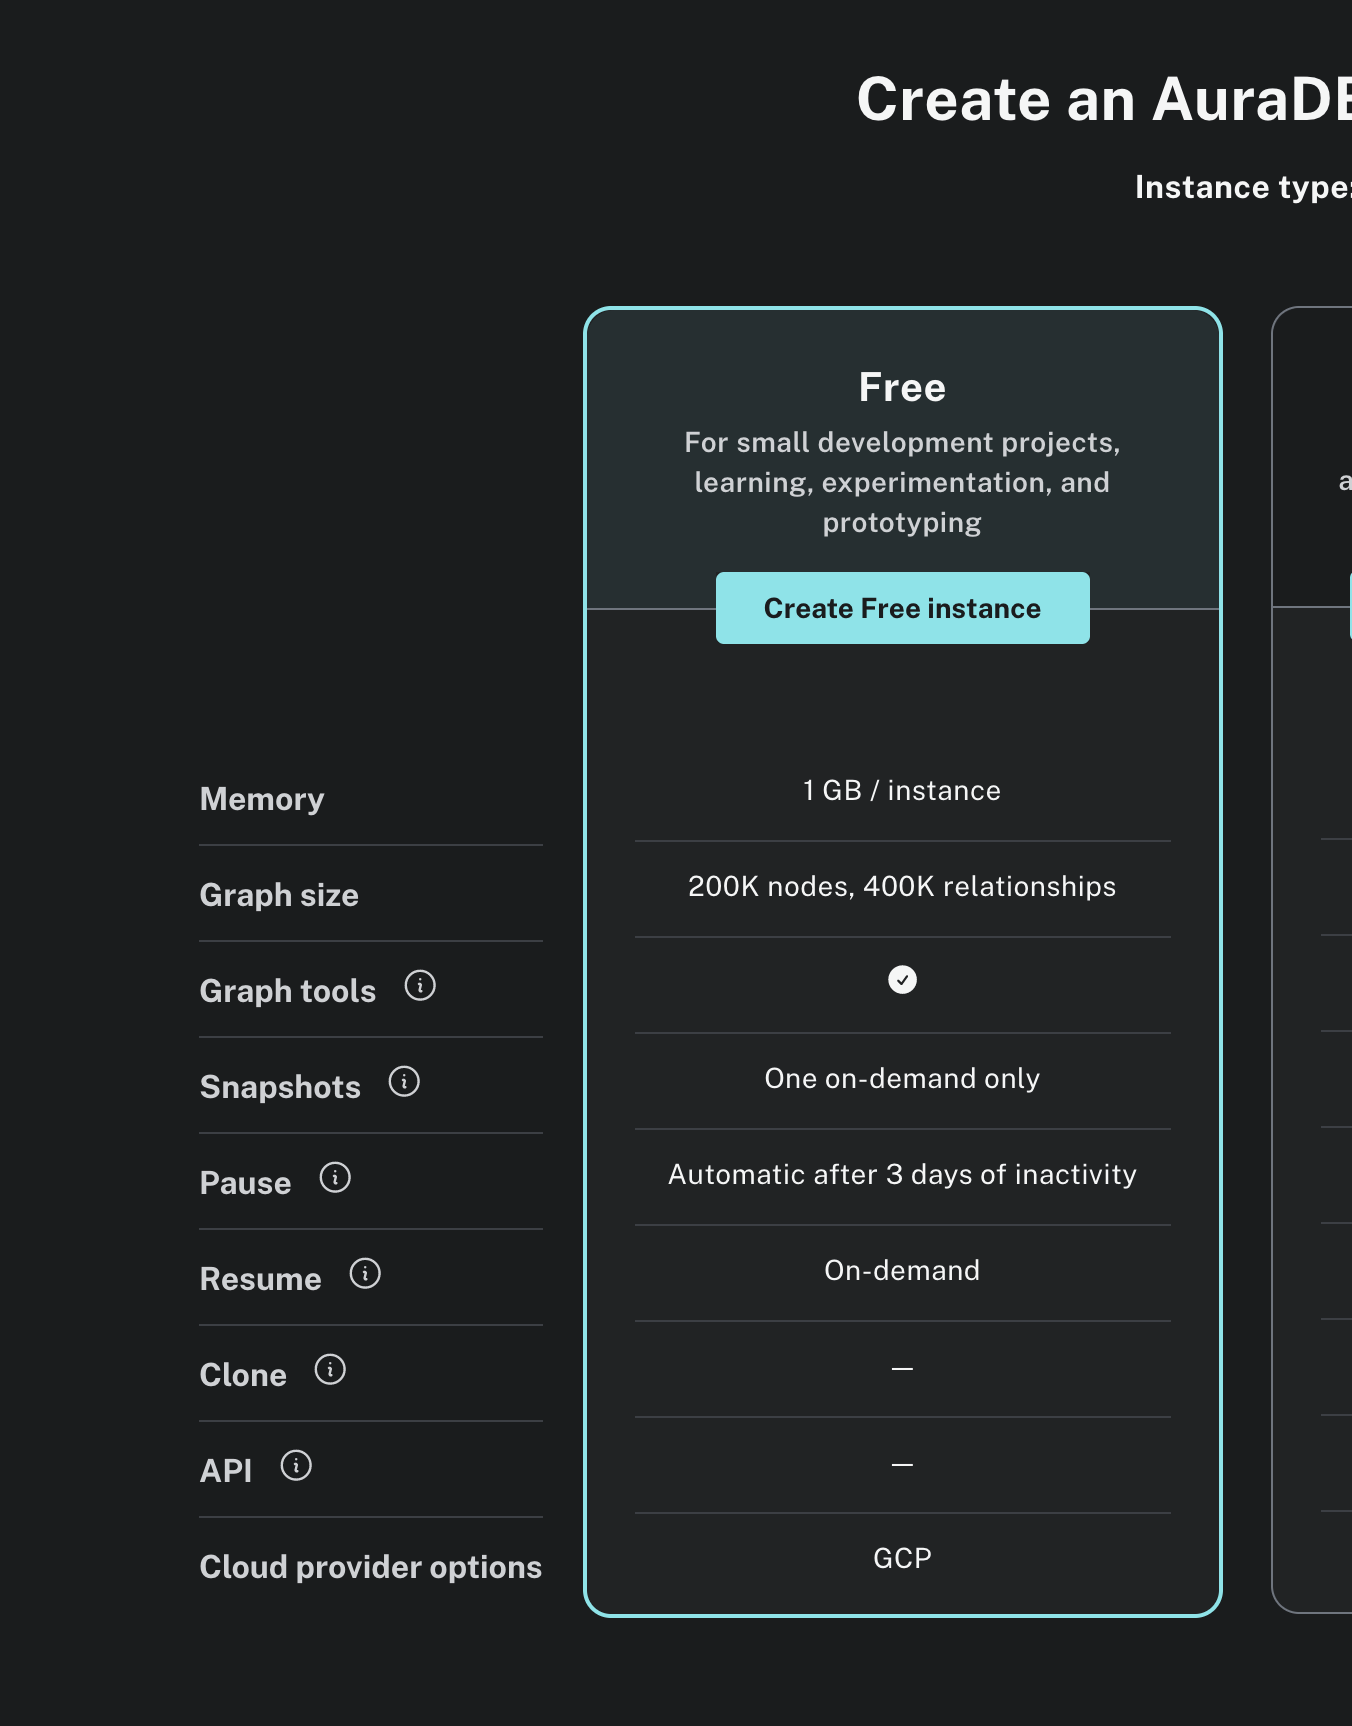Click the 200K nodes, 400K relationships text
The height and width of the screenshot is (1726, 1352).
click(902, 887)
